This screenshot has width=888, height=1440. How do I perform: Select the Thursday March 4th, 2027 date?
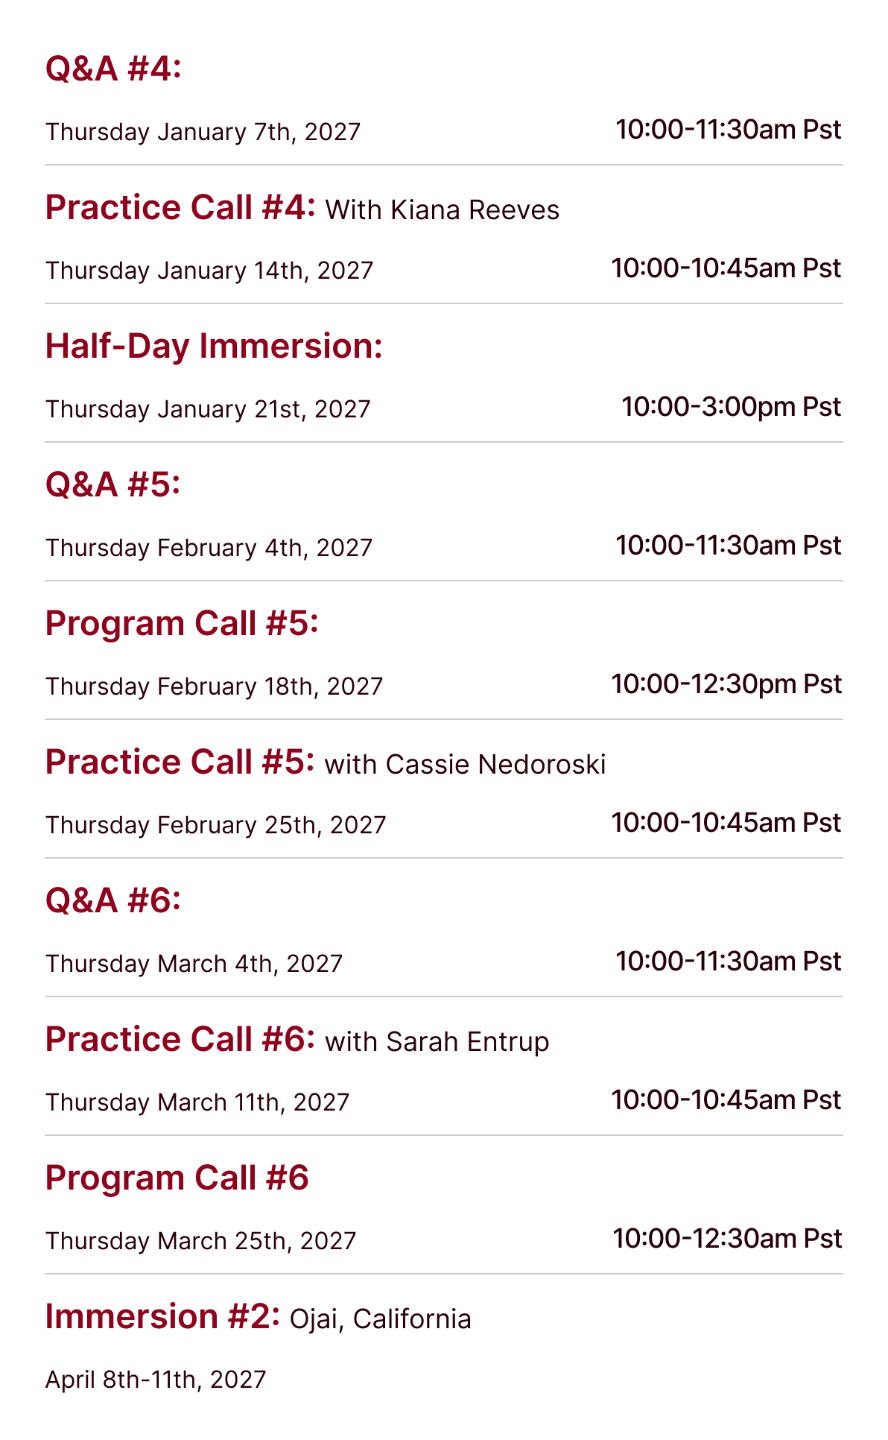point(194,964)
